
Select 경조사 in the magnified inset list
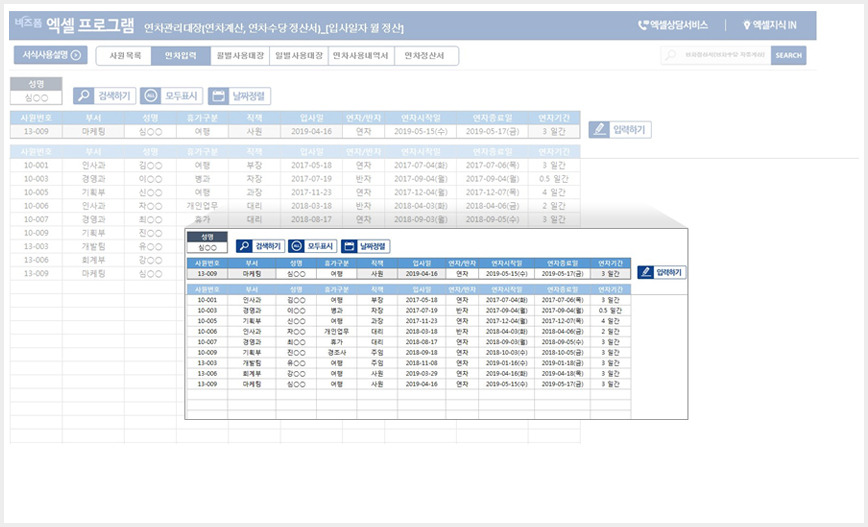click(337, 353)
